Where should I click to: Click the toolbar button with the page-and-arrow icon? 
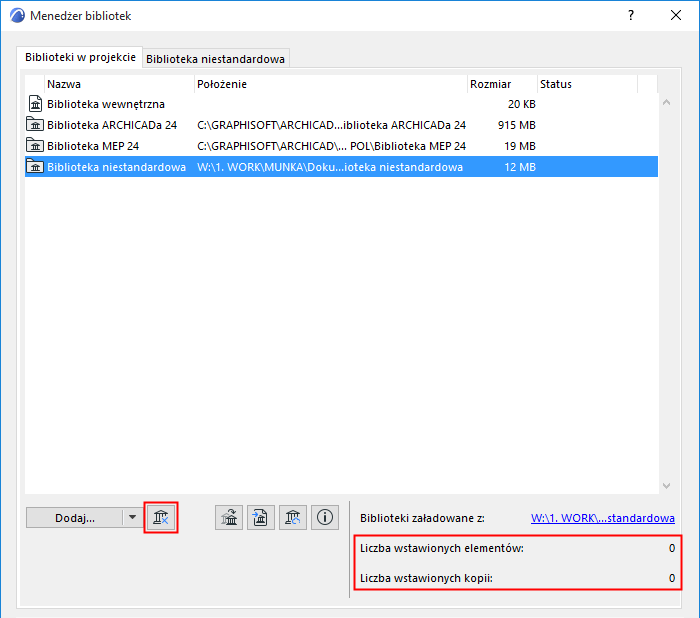(x=261, y=518)
